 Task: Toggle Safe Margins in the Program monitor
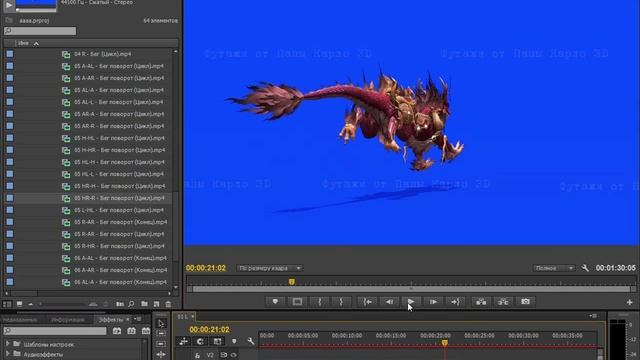[297, 302]
